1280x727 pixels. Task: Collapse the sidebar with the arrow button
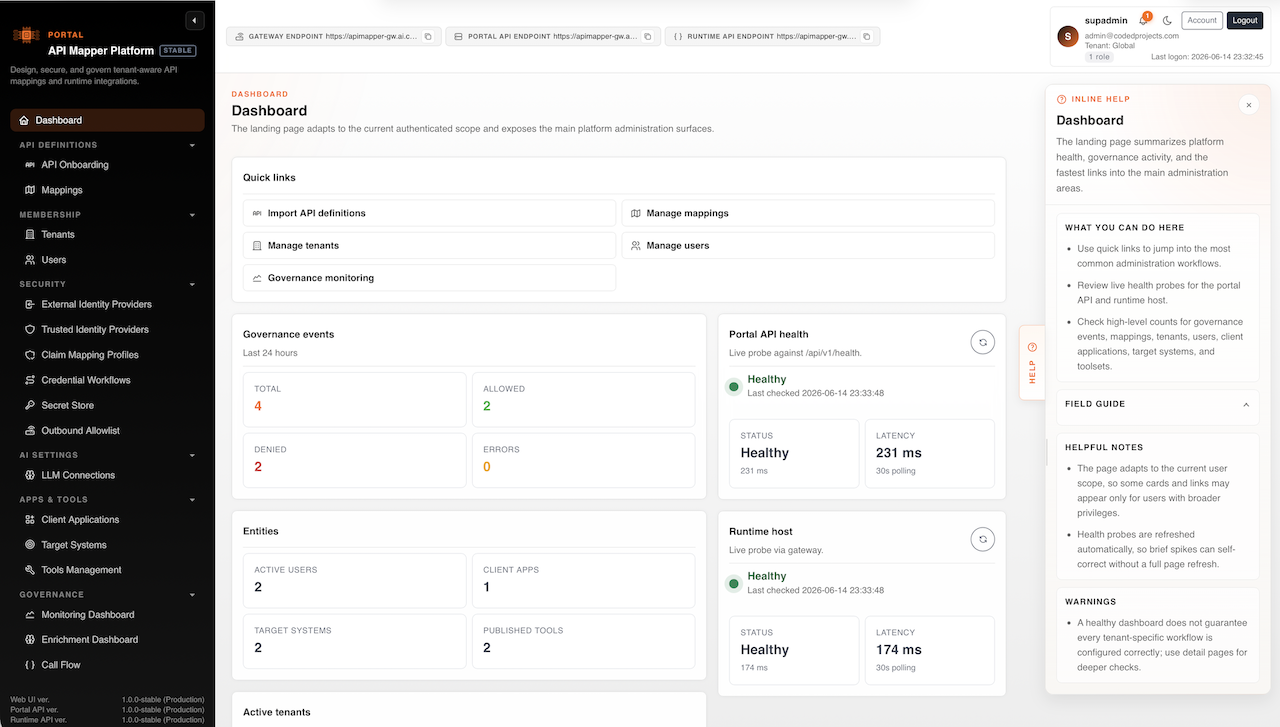[x=195, y=20]
